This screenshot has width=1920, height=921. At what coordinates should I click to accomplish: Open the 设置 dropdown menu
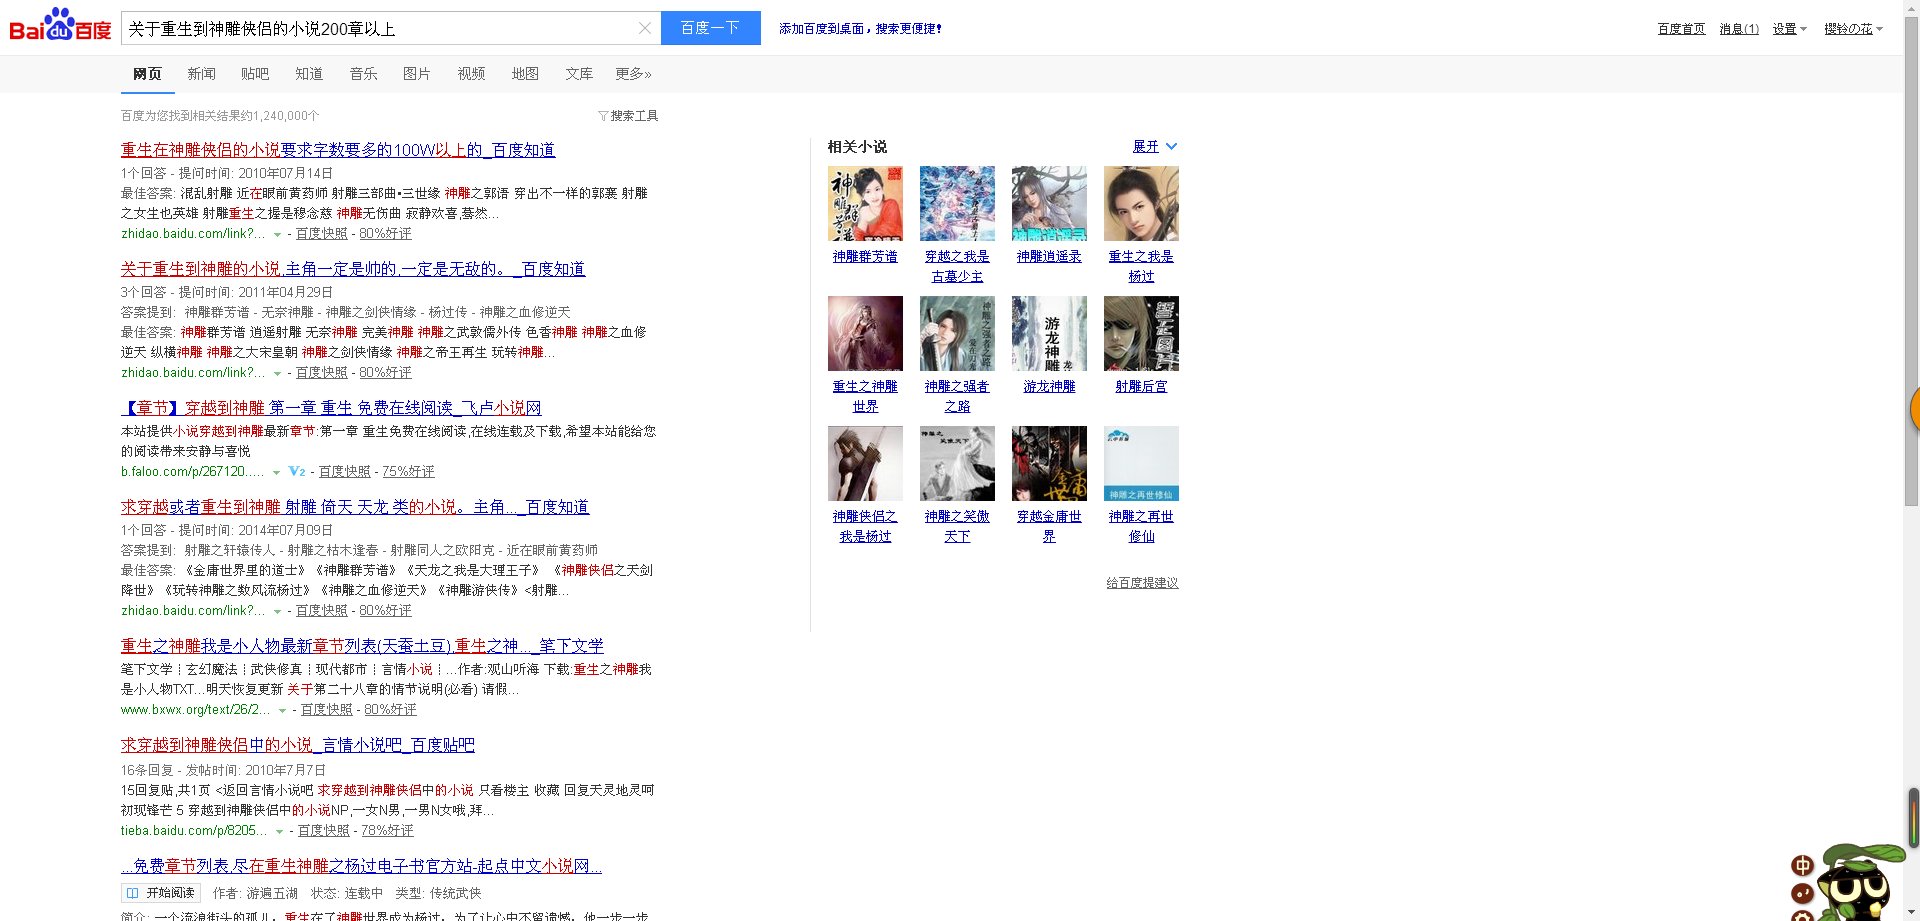[x=1789, y=29]
